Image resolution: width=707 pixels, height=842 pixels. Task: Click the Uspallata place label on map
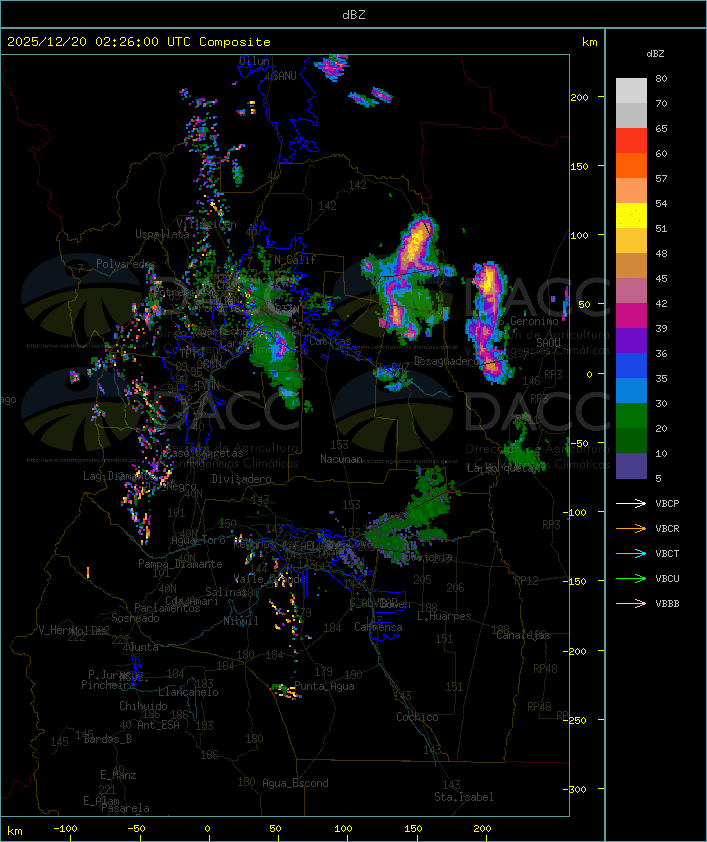click(162, 234)
